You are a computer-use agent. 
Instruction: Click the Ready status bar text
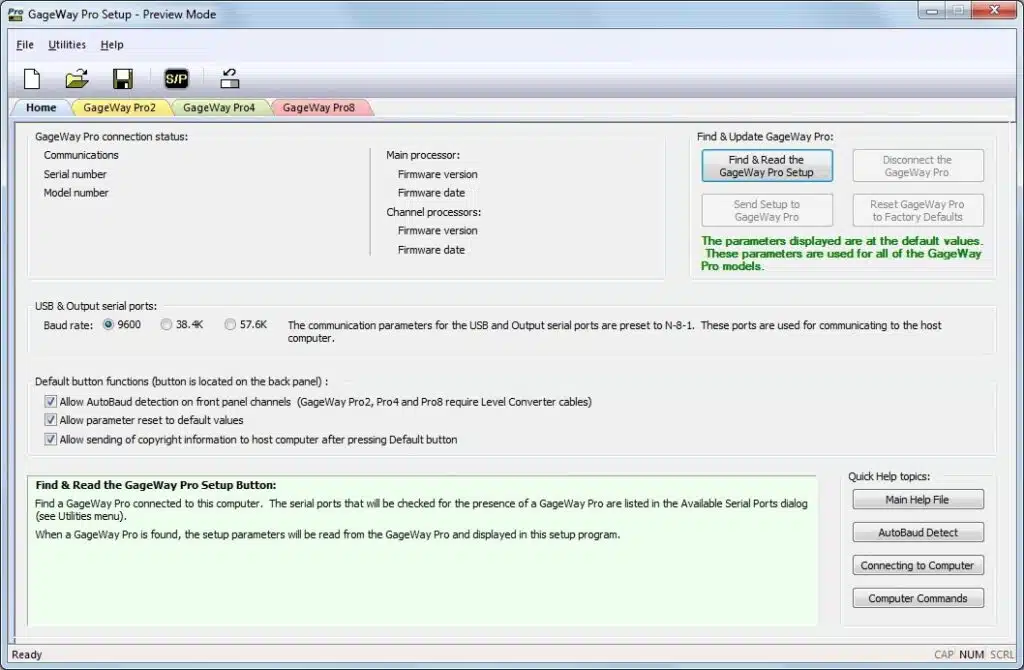pyautogui.click(x=27, y=654)
